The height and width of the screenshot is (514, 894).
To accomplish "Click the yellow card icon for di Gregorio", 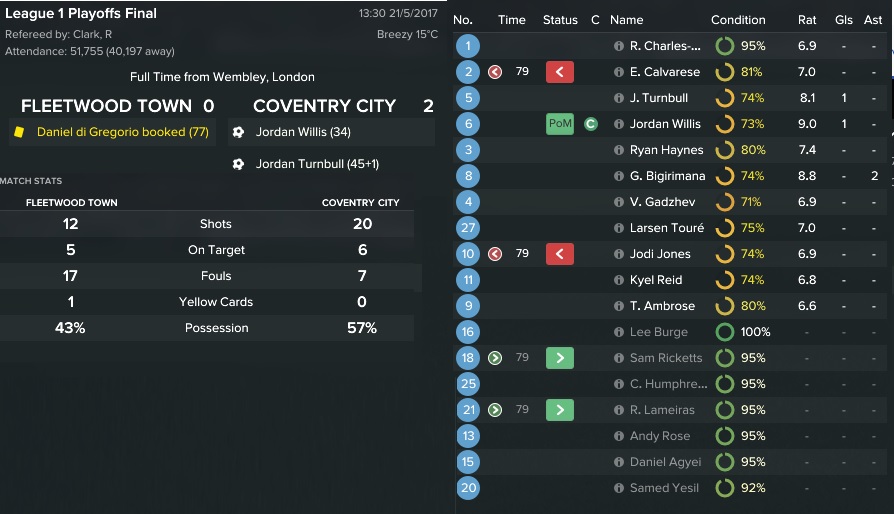I will 18,132.
